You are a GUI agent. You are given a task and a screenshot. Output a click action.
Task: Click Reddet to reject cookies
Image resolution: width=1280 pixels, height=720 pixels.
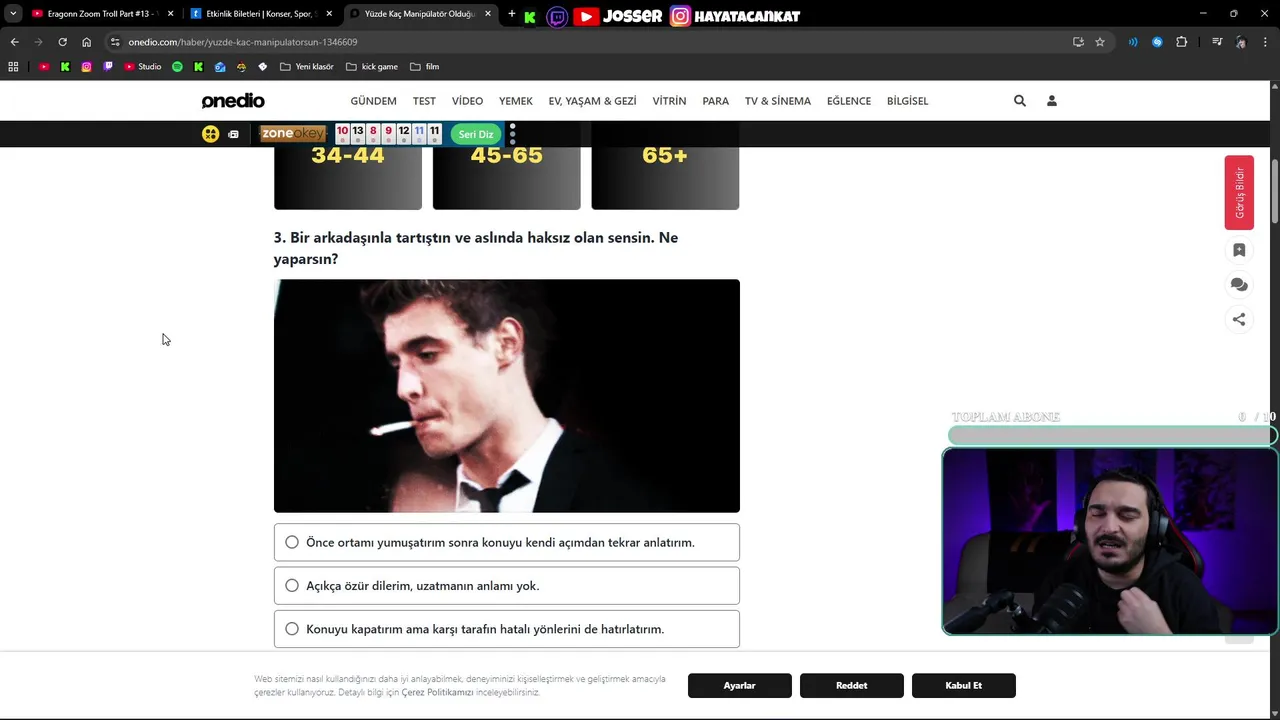click(852, 686)
